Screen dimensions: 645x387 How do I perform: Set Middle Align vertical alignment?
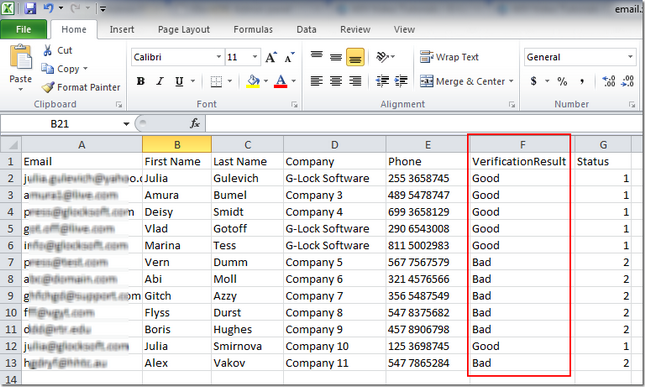point(336,56)
